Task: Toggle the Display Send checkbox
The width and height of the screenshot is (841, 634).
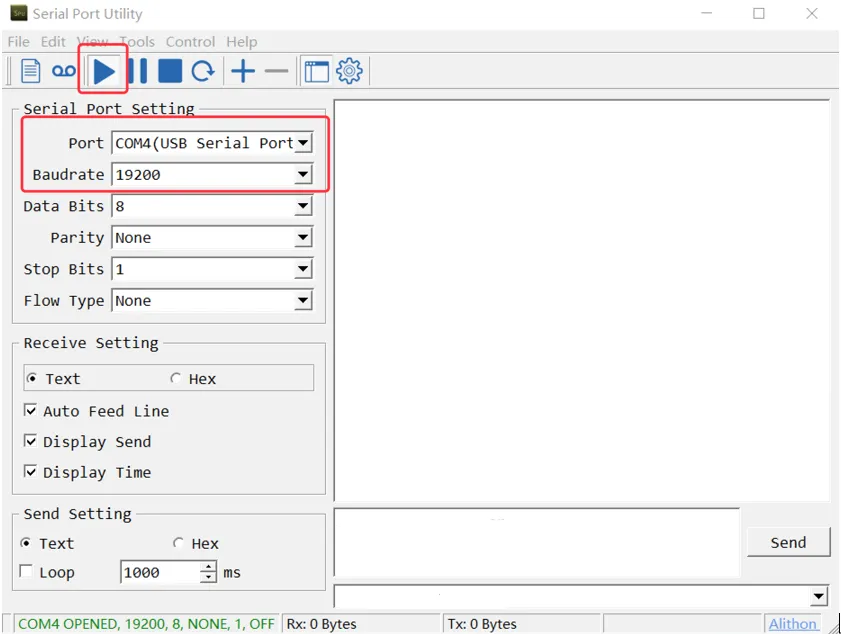Action: 31,441
